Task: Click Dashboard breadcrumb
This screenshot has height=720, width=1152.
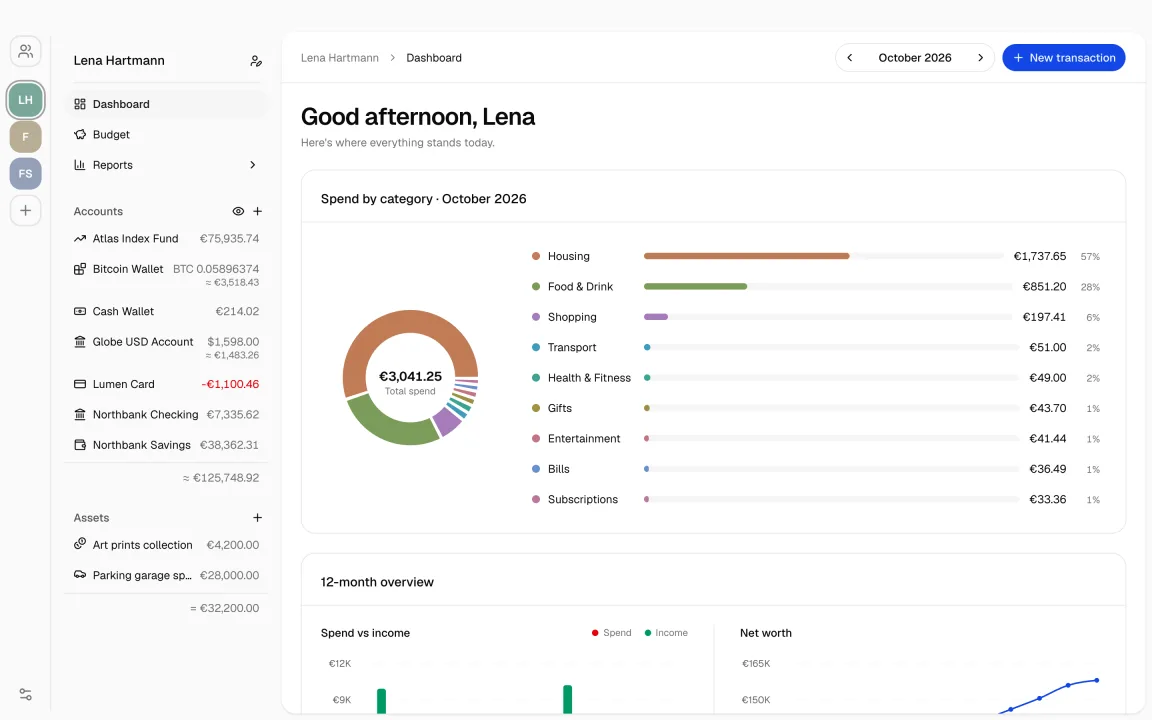Action: 433,58
